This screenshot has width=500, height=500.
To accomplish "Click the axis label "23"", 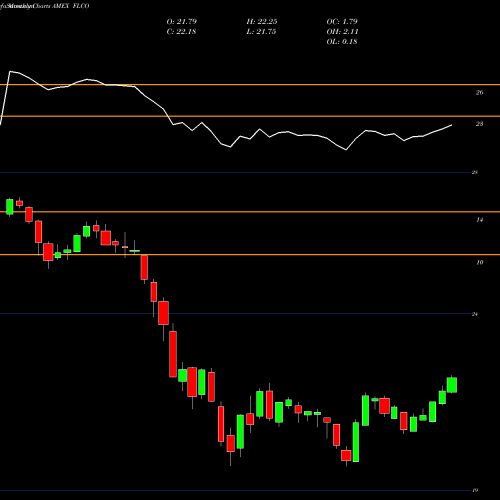I will [x=479, y=124].
